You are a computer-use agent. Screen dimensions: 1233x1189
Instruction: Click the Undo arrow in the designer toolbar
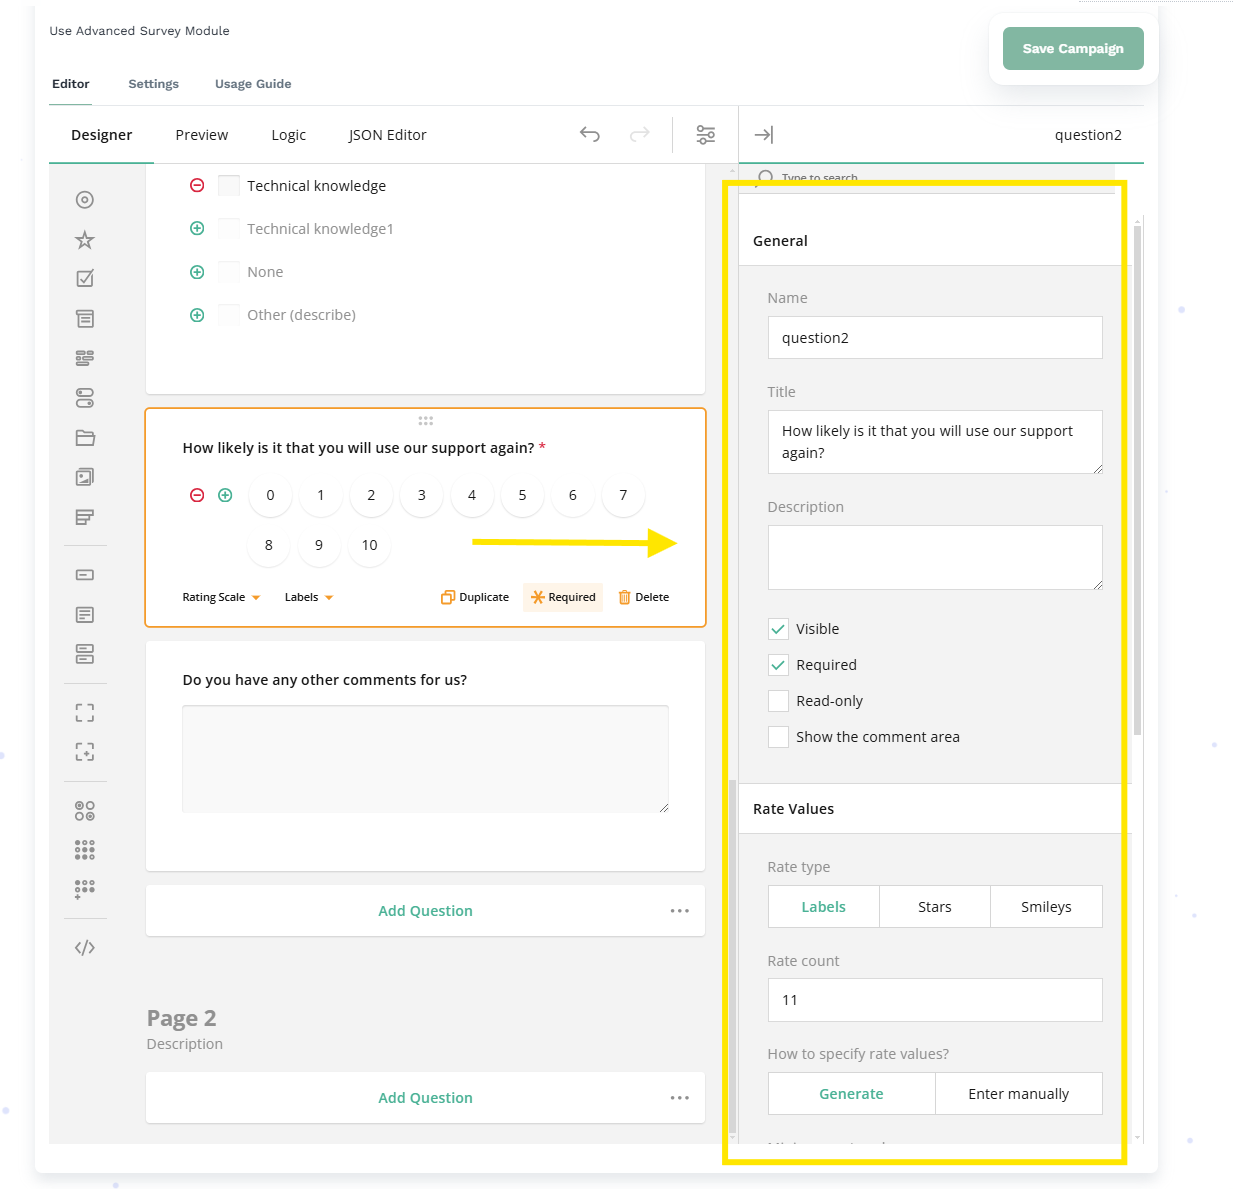(590, 134)
